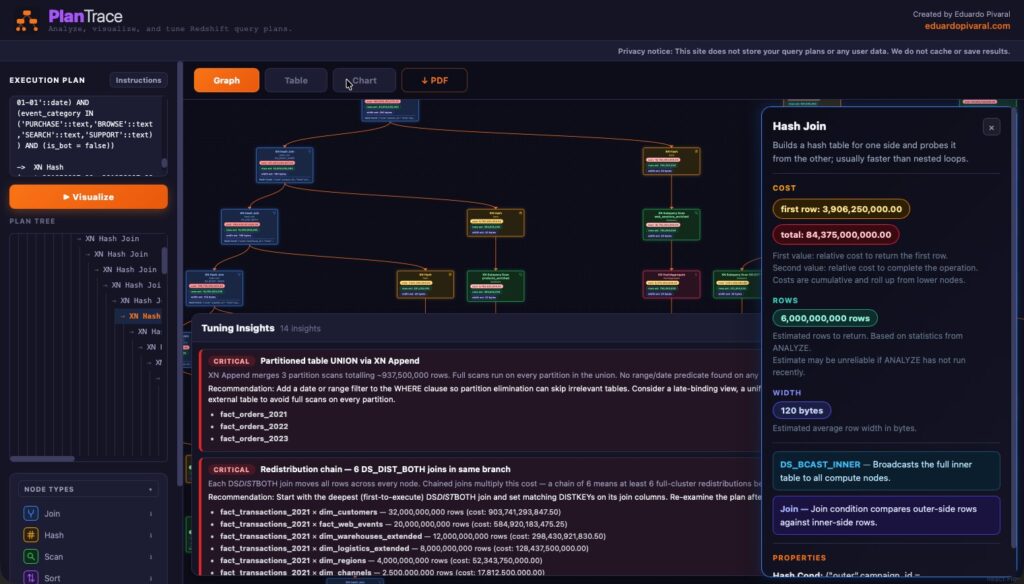Screen dimensions: 1024x584
Task: Click inside the execution plan text area
Action: pyautogui.click(x=85, y=136)
